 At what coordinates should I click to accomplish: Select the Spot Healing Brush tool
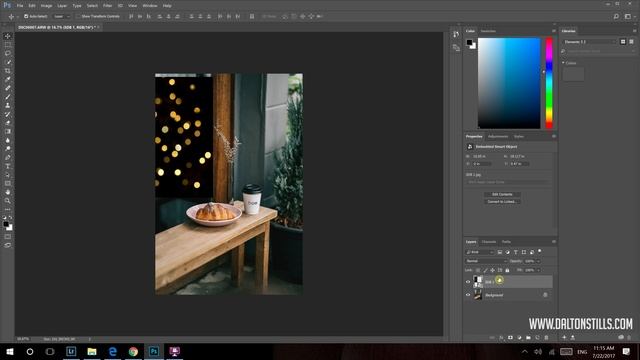click(7, 88)
